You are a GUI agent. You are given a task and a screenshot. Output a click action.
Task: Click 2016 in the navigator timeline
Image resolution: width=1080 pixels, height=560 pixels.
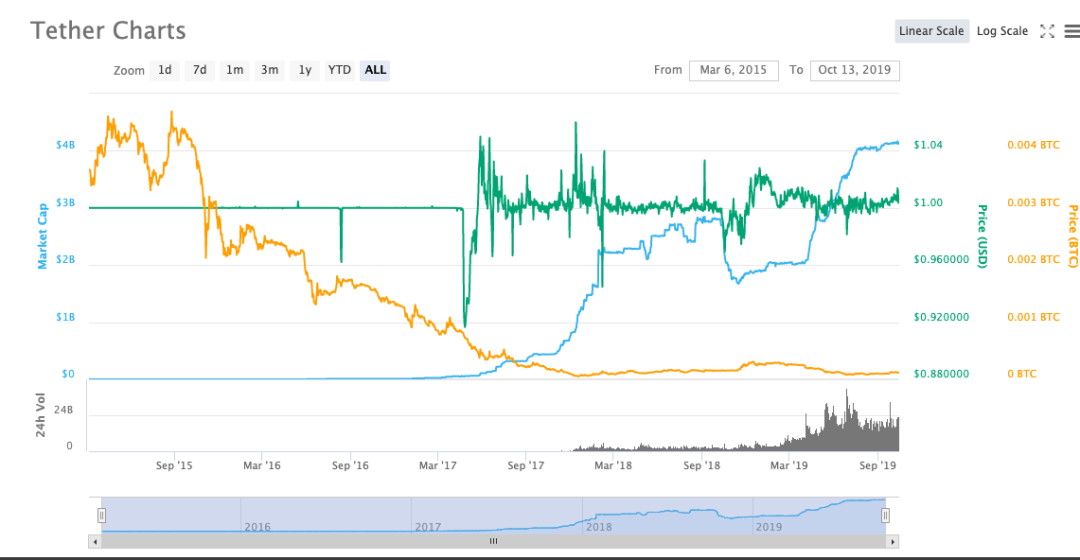coord(258,527)
